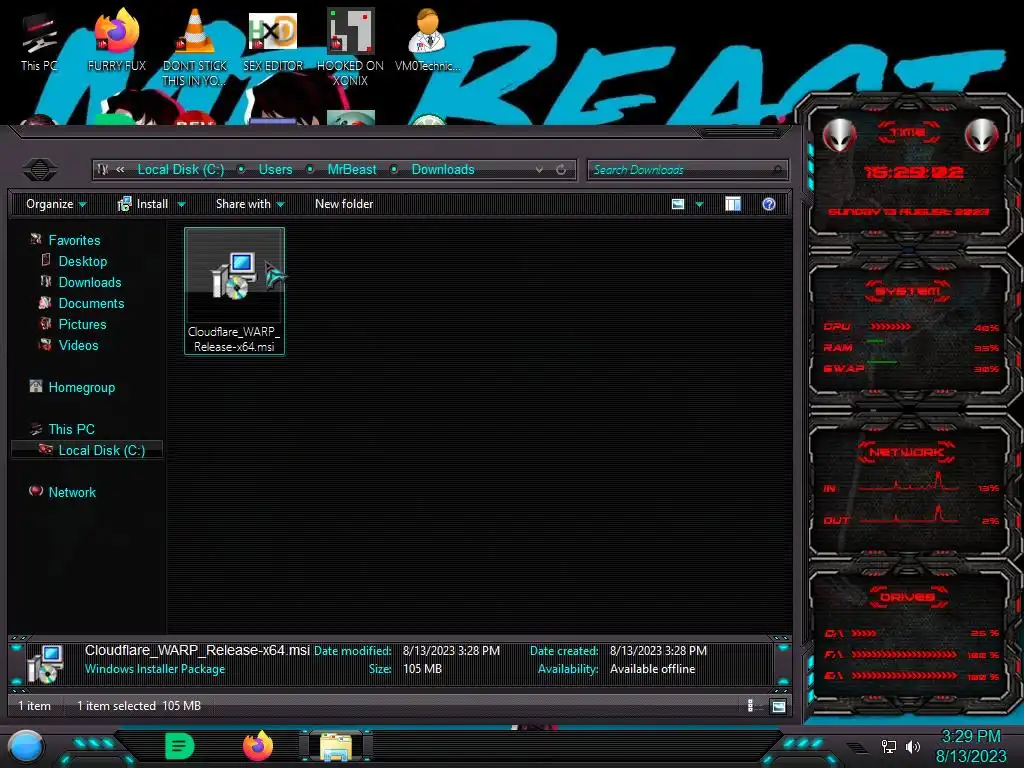The height and width of the screenshot is (768, 1024).
Task: Click the Network IN traffic graph
Action: pyautogui.click(x=908, y=481)
